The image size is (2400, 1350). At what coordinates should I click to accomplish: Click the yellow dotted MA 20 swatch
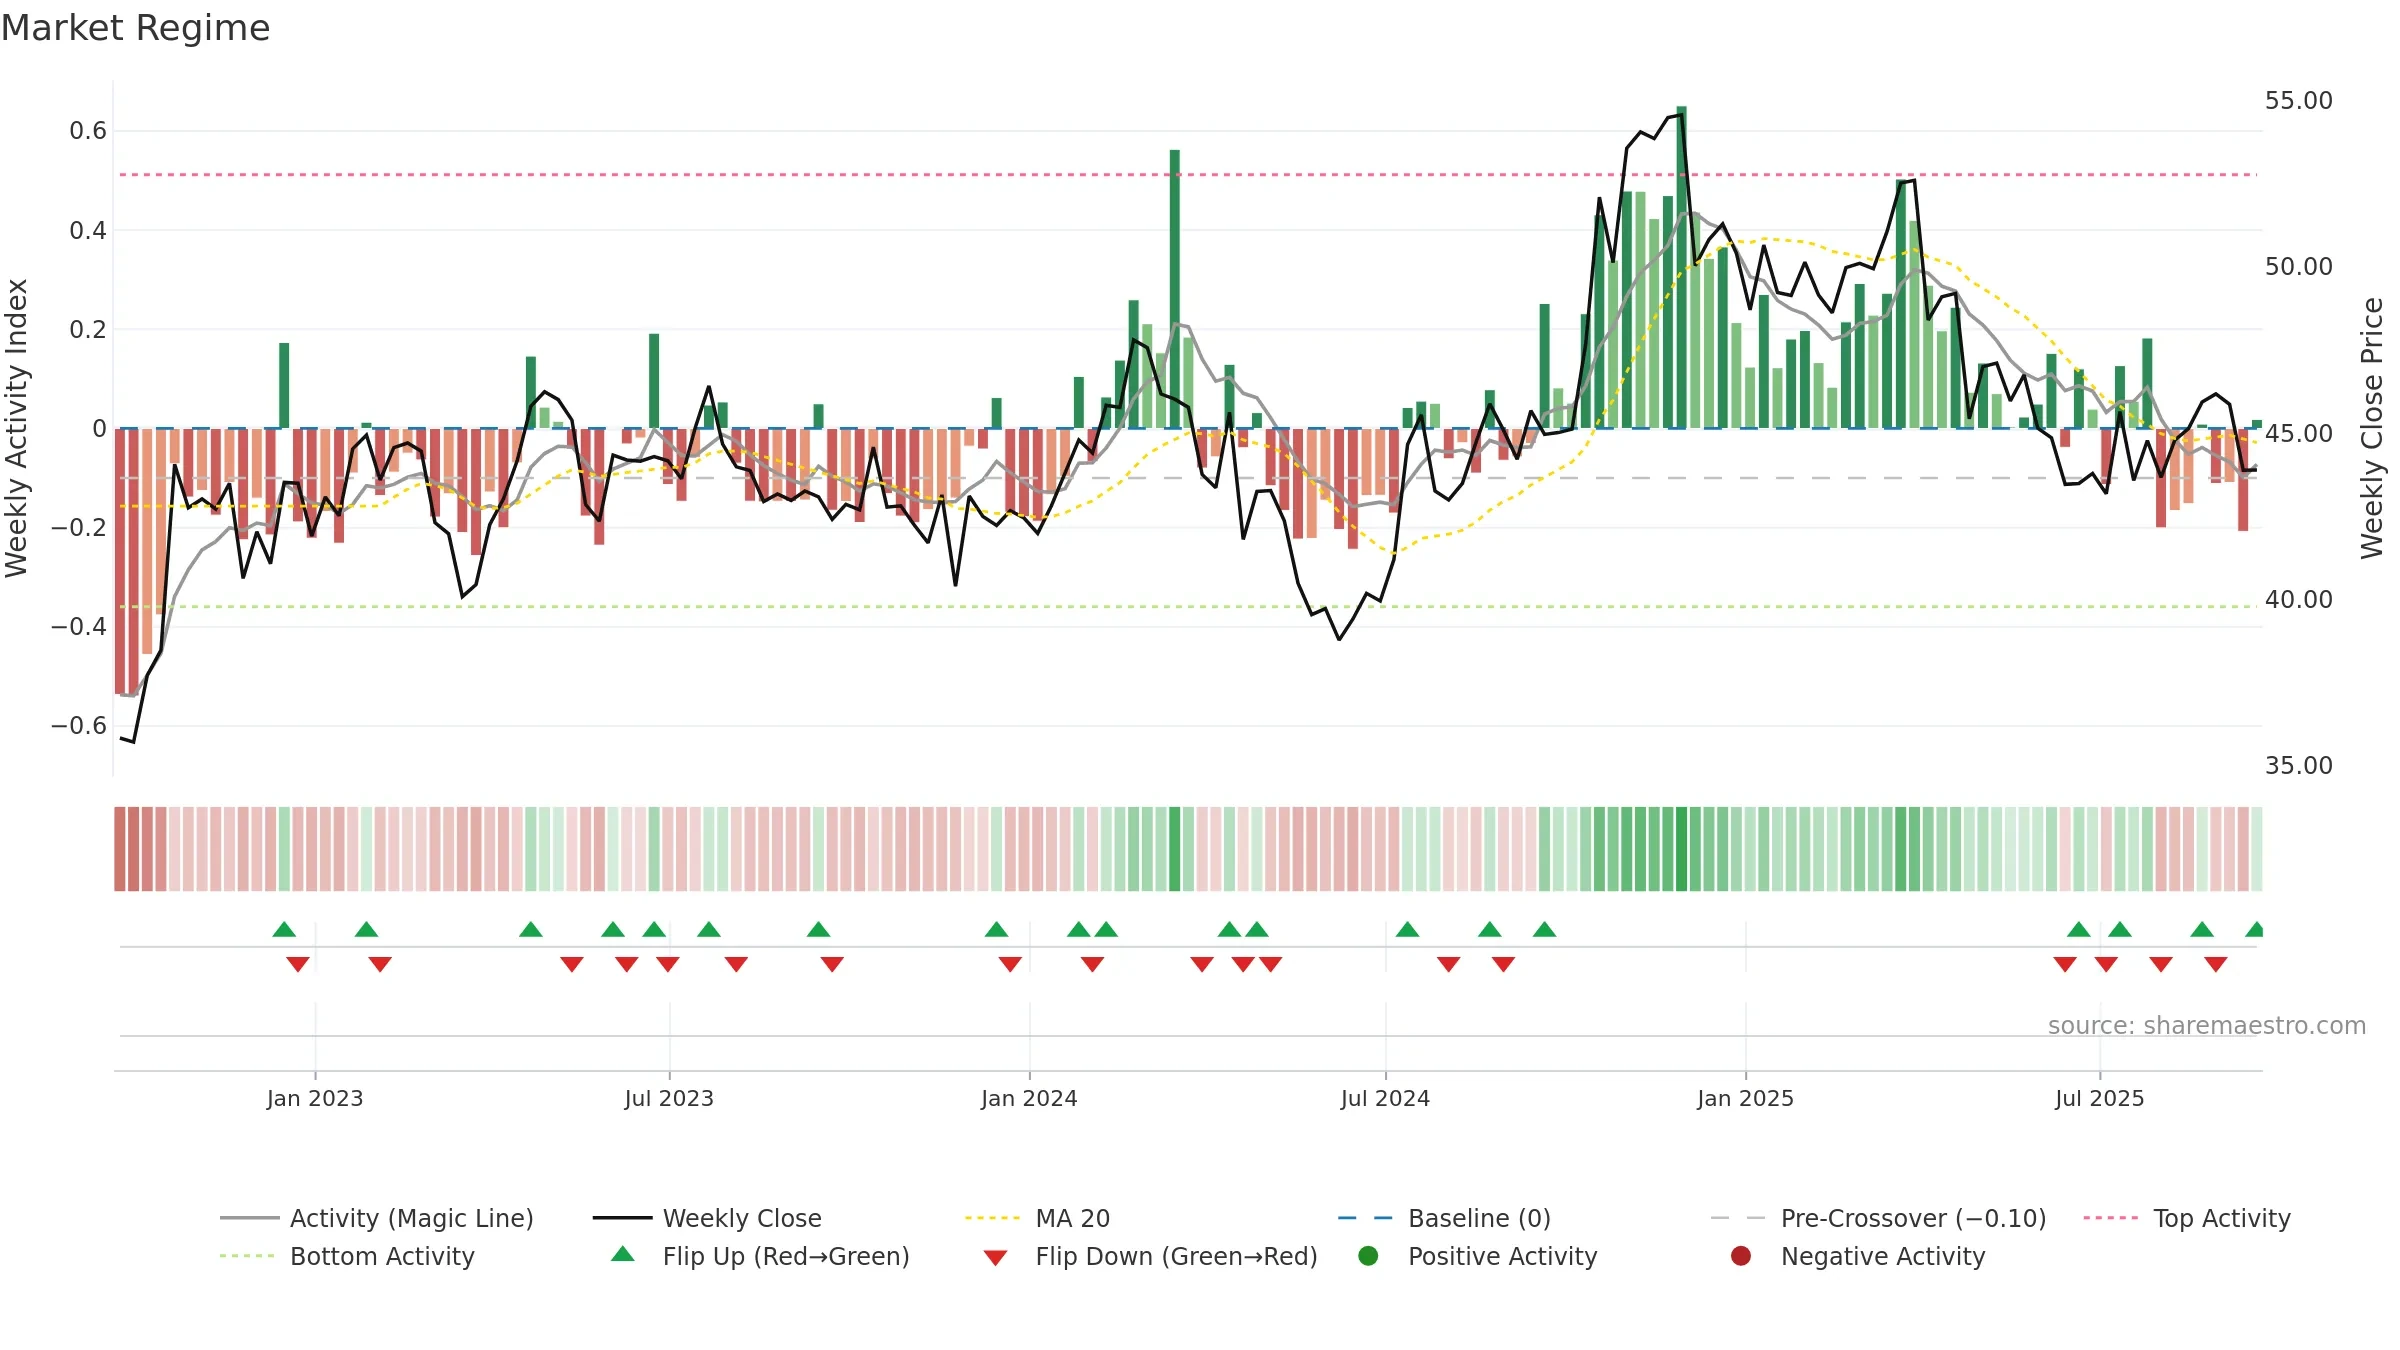tap(993, 1218)
